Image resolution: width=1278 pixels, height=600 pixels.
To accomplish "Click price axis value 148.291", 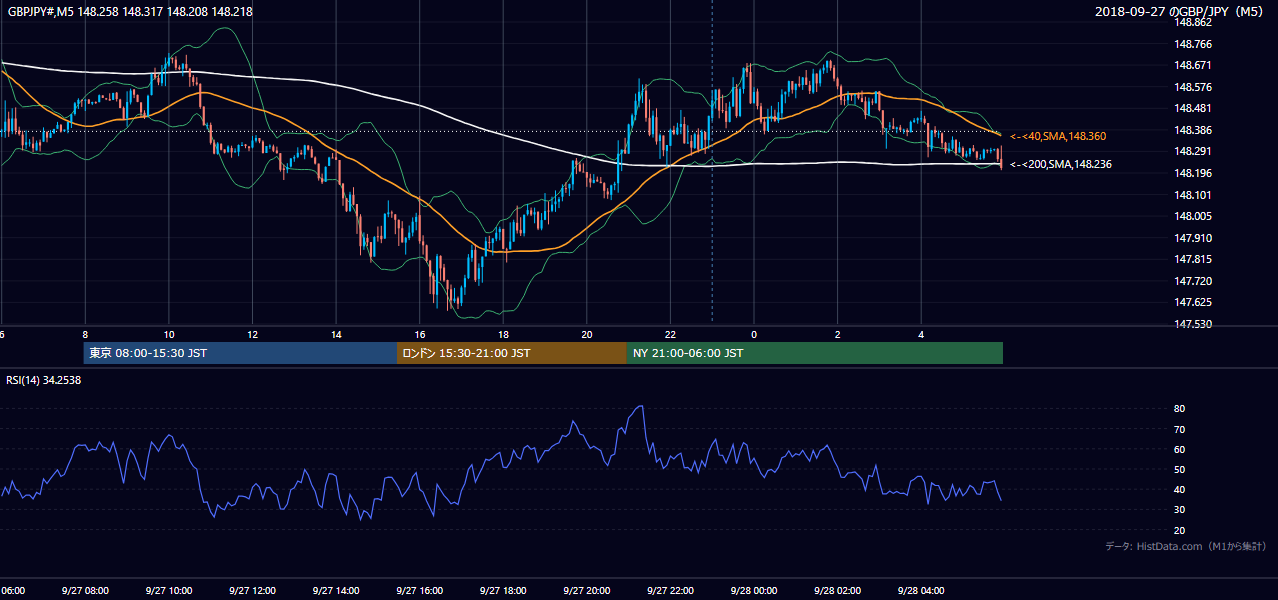I will coord(1192,151).
